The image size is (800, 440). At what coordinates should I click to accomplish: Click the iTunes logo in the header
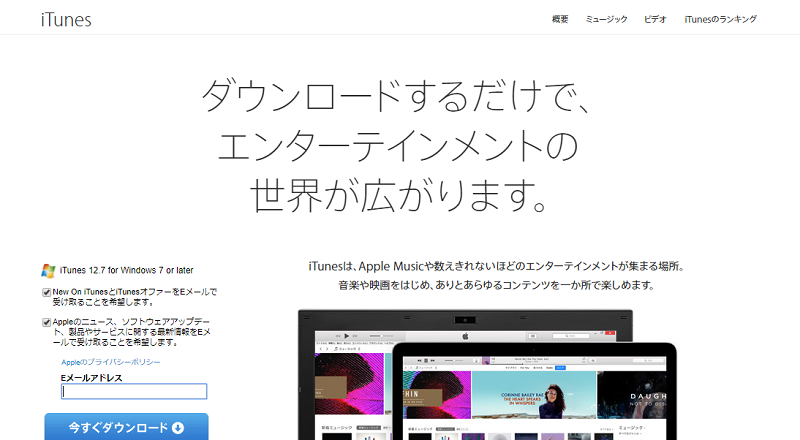(x=66, y=19)
